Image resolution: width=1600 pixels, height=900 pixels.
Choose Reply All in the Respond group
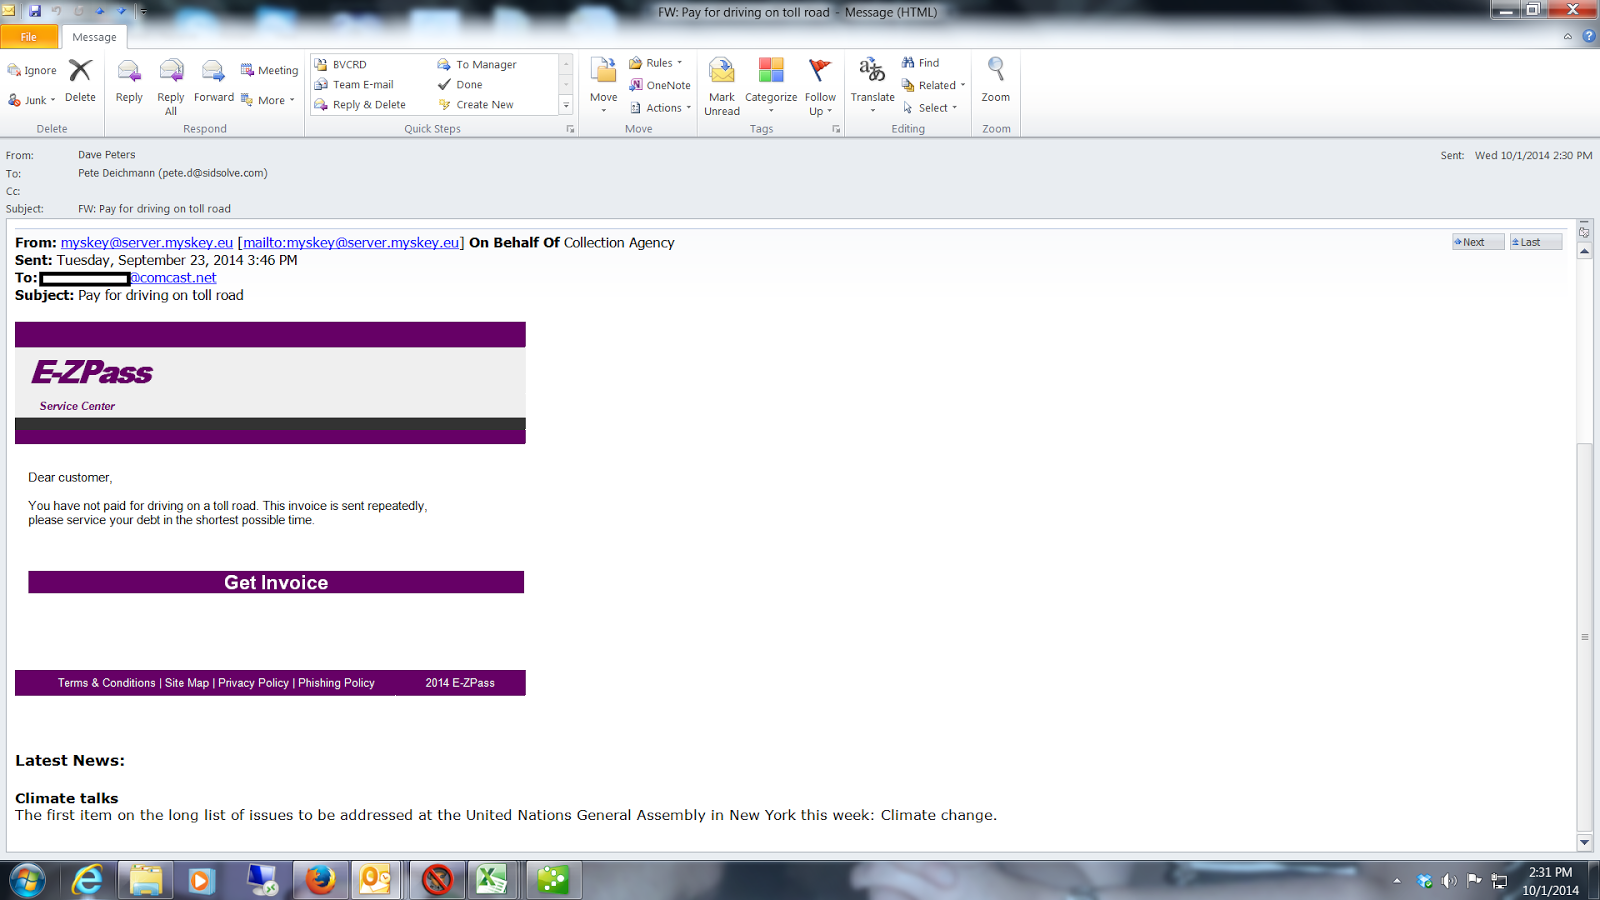(x=171, y=86)
